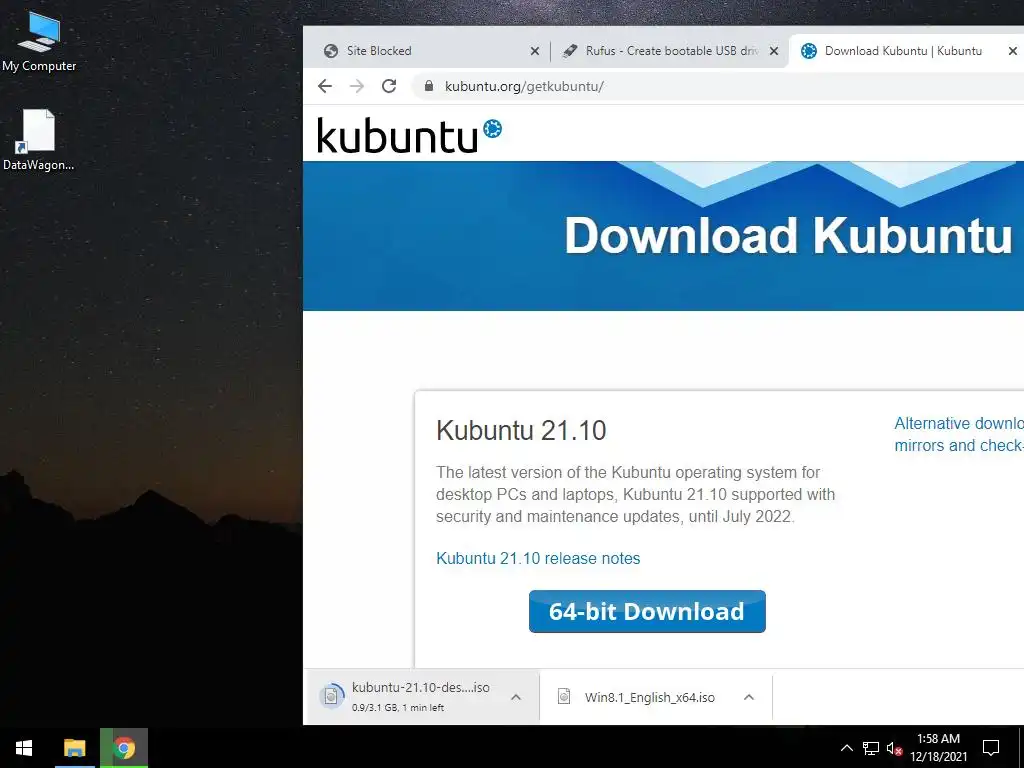Open File Explorer from the taskbar
Image resolution: width=1024 pixels, height=768 pixels.
click(x=74, y=748)
